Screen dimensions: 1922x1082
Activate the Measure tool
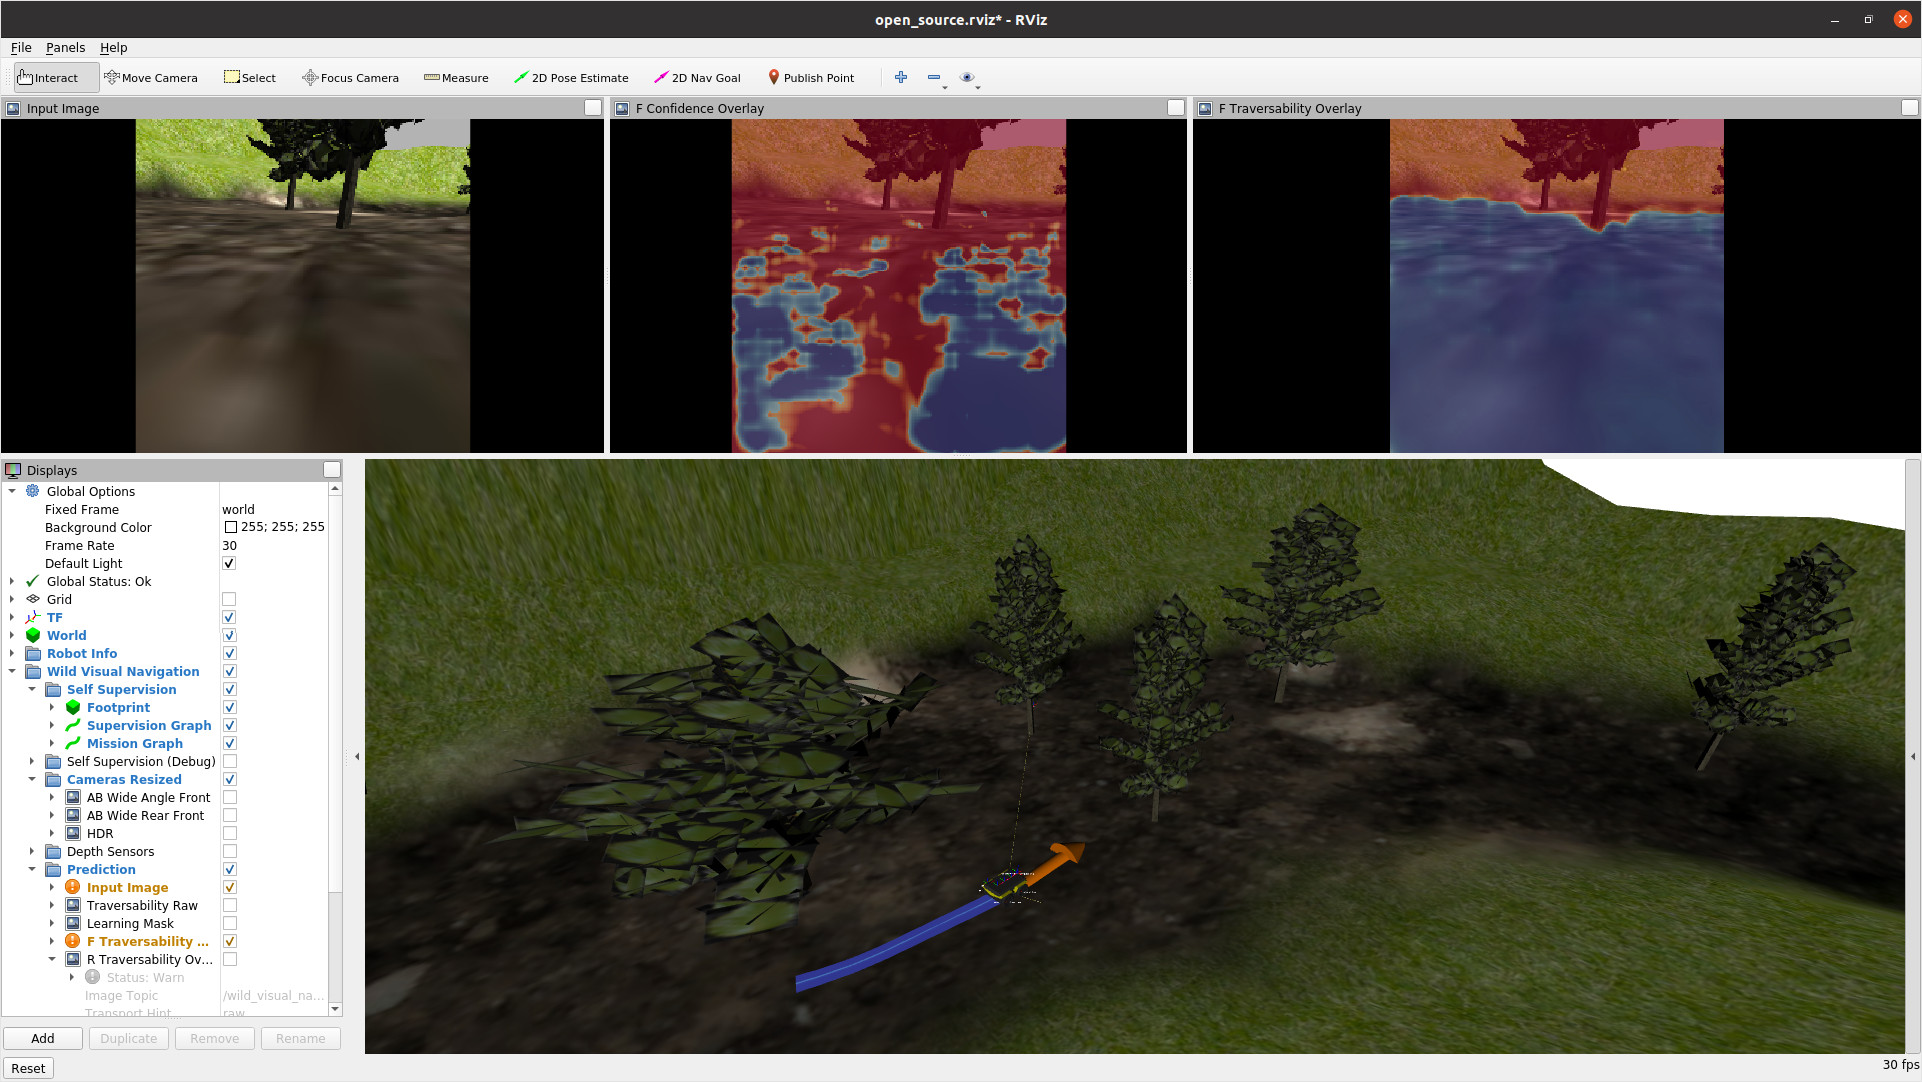(456, 78)
